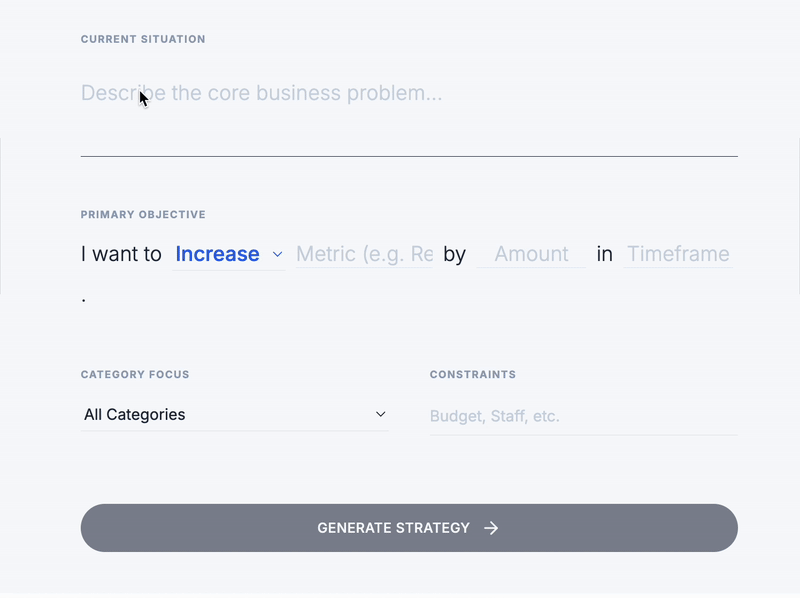Click the Timeframe input field
The height and width of the screenshot is (598, 800).
click(x=678, y=254)
